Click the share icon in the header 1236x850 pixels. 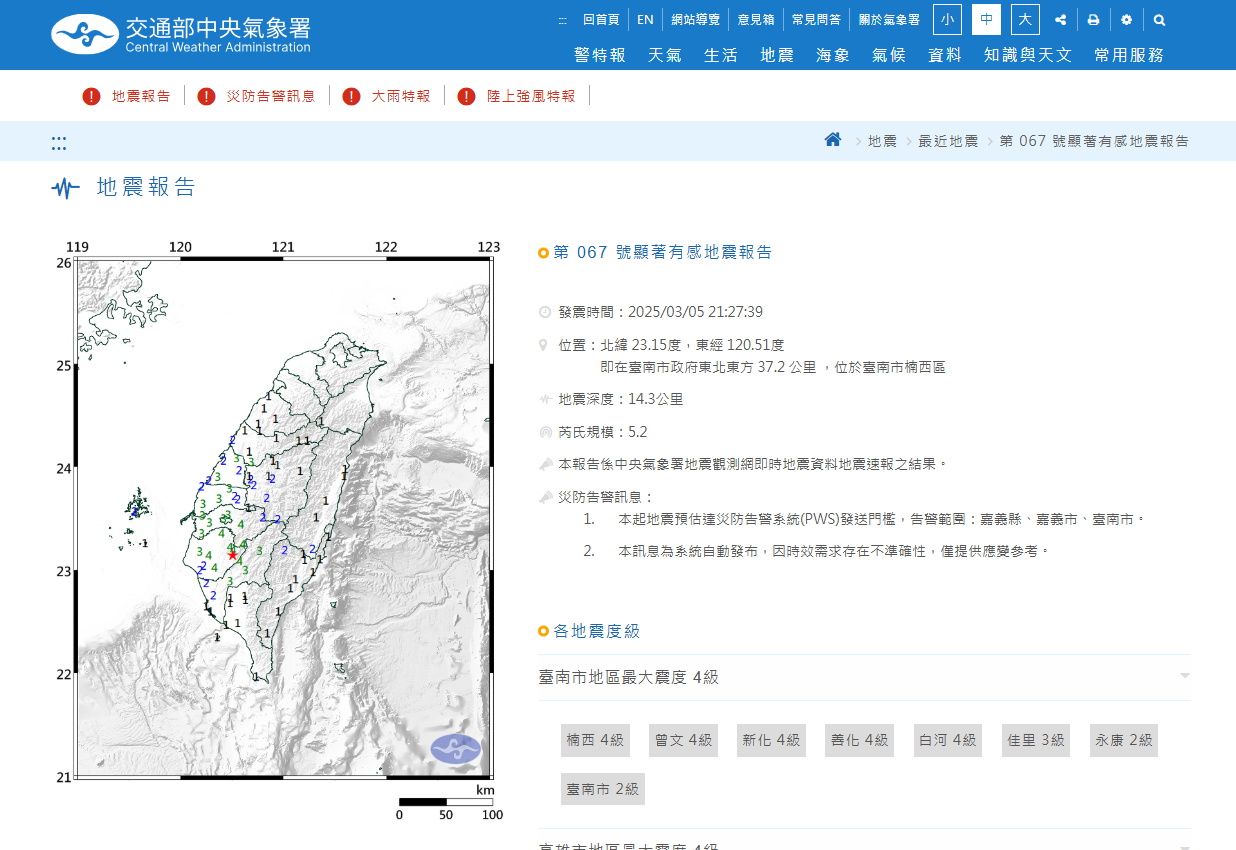point(1060,20)
